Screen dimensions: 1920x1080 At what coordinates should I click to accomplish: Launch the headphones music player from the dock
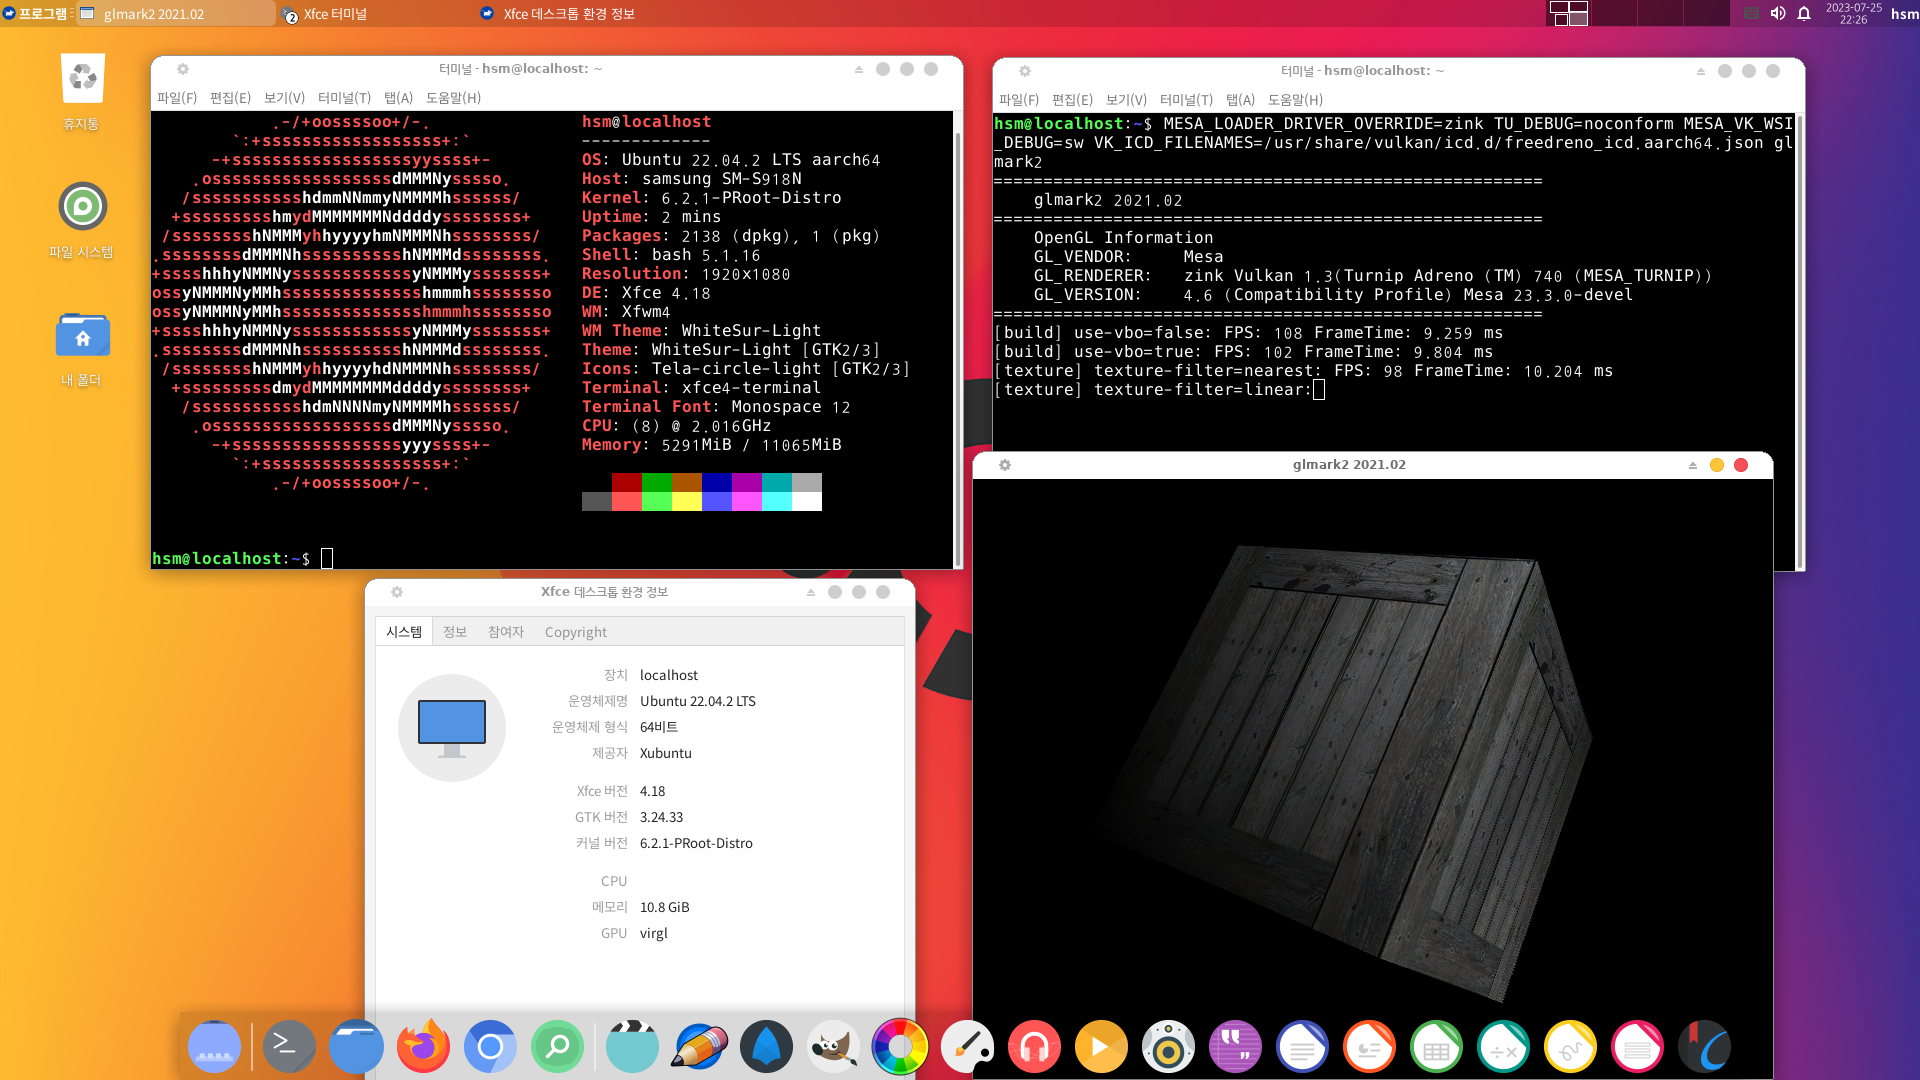pos(1034,1047)
